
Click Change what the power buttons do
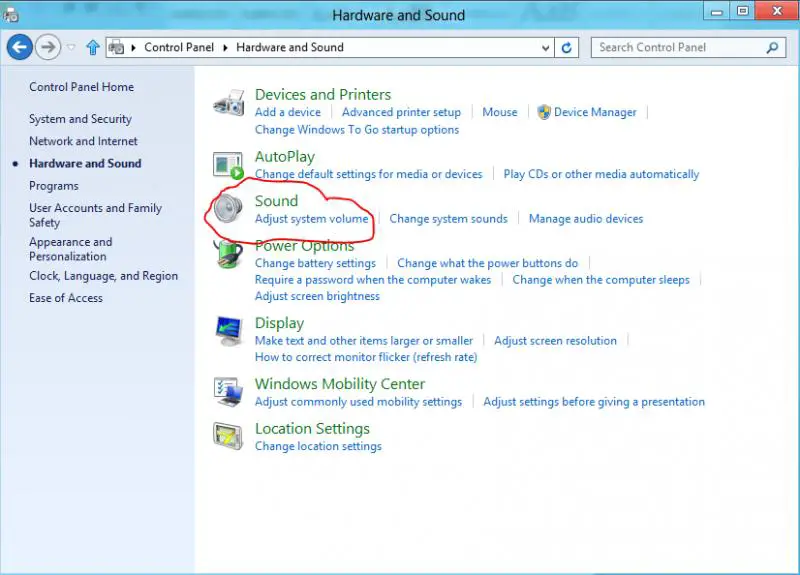[x=488, y=263]
